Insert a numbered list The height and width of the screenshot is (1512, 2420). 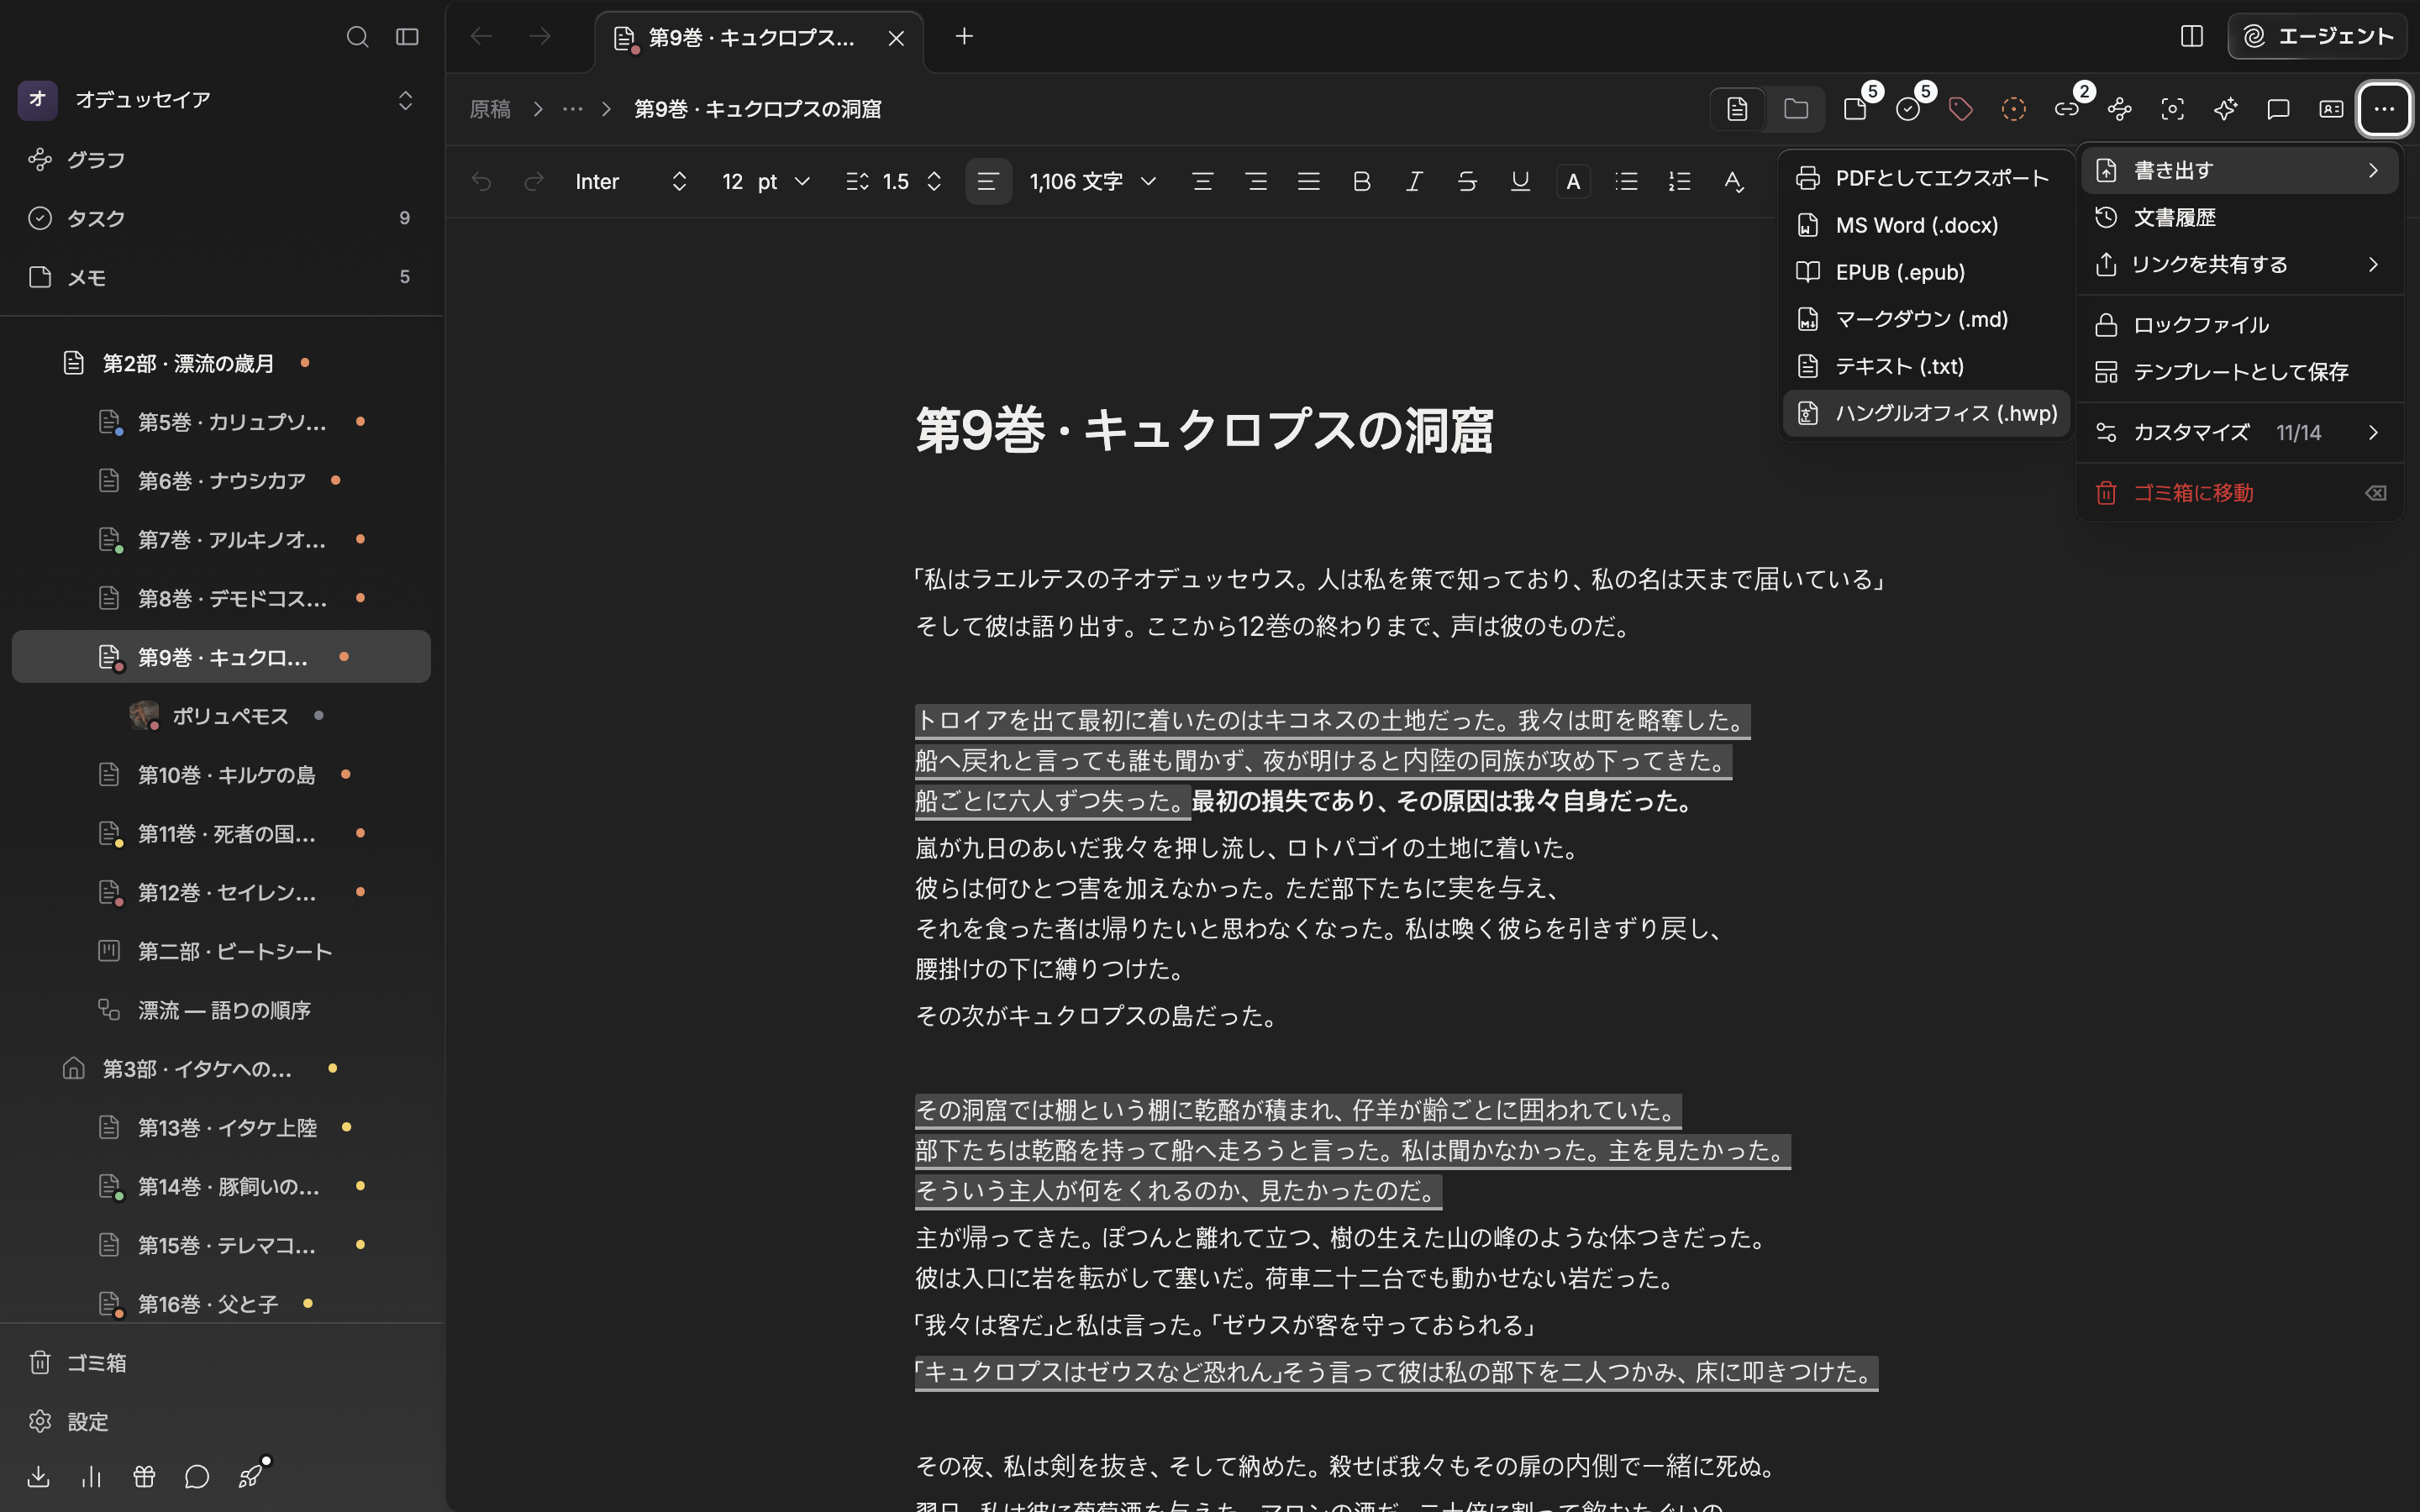(x=1680, y=182)
